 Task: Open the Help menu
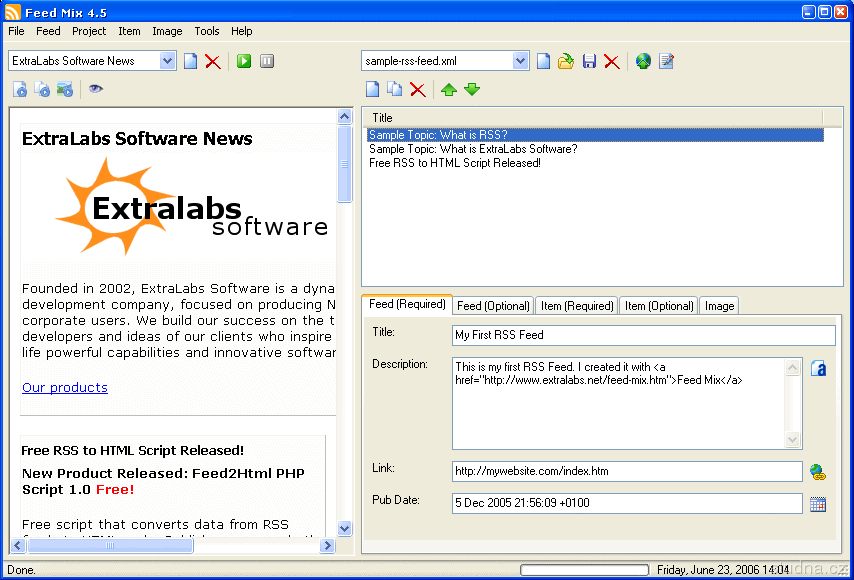click(x=241, y=31)
